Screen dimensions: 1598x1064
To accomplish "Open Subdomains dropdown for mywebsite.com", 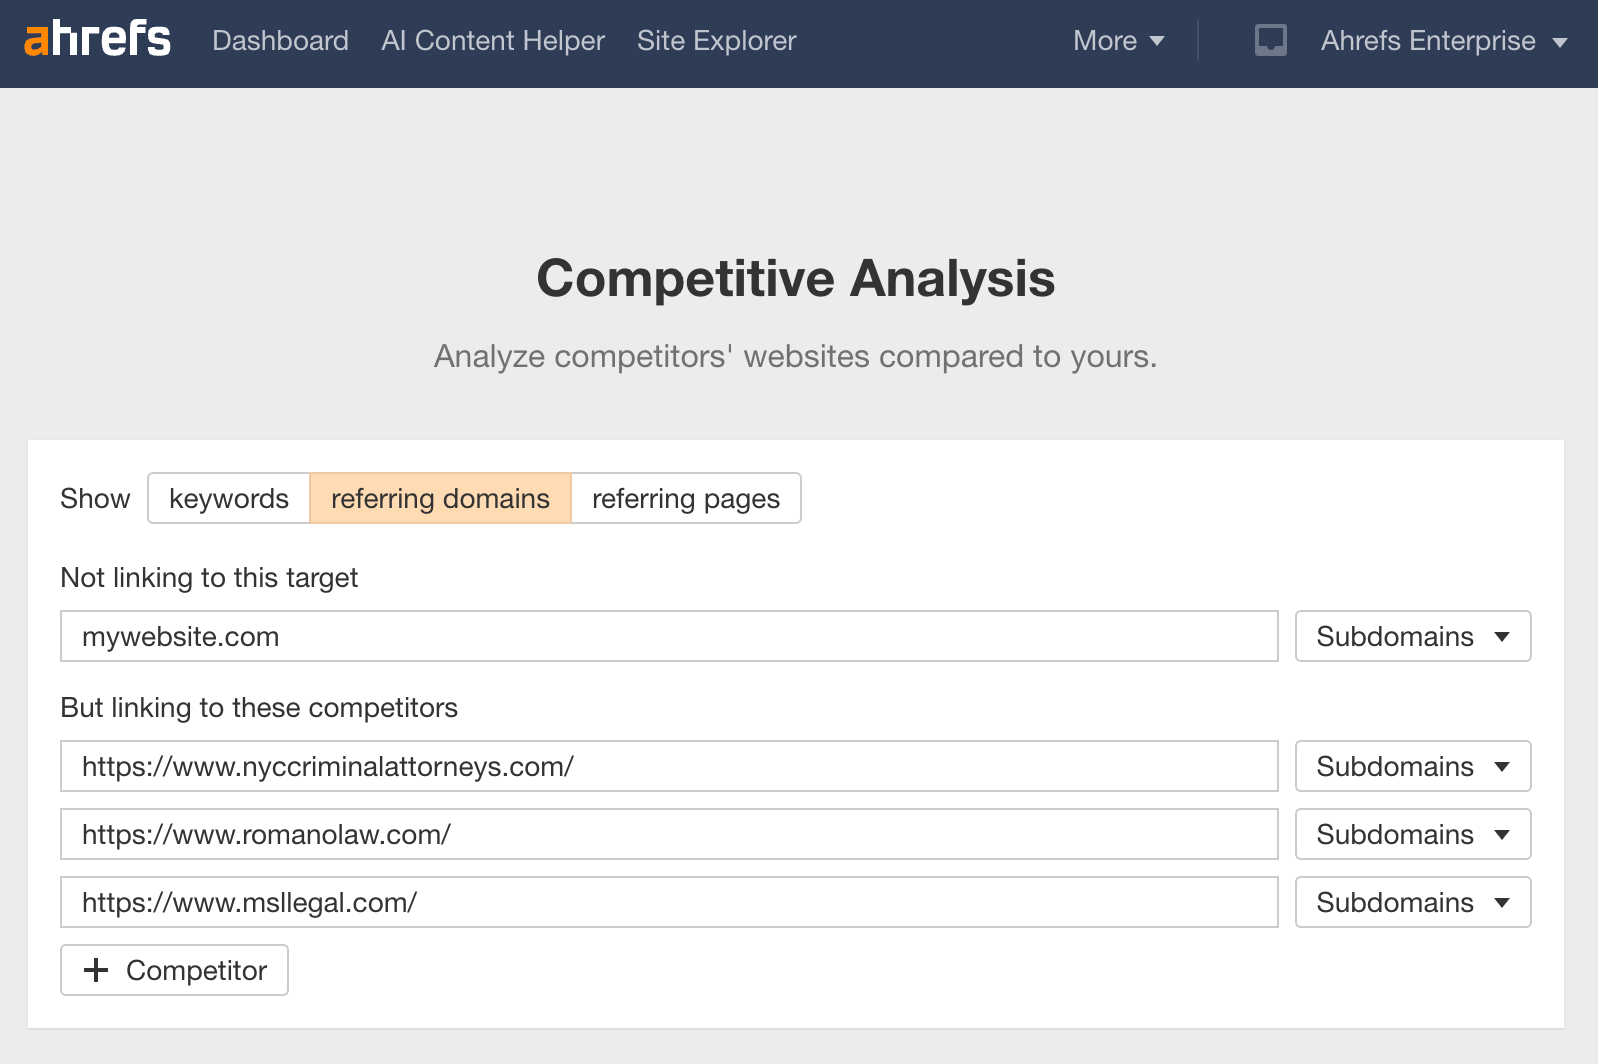I will click(1412, 636).
